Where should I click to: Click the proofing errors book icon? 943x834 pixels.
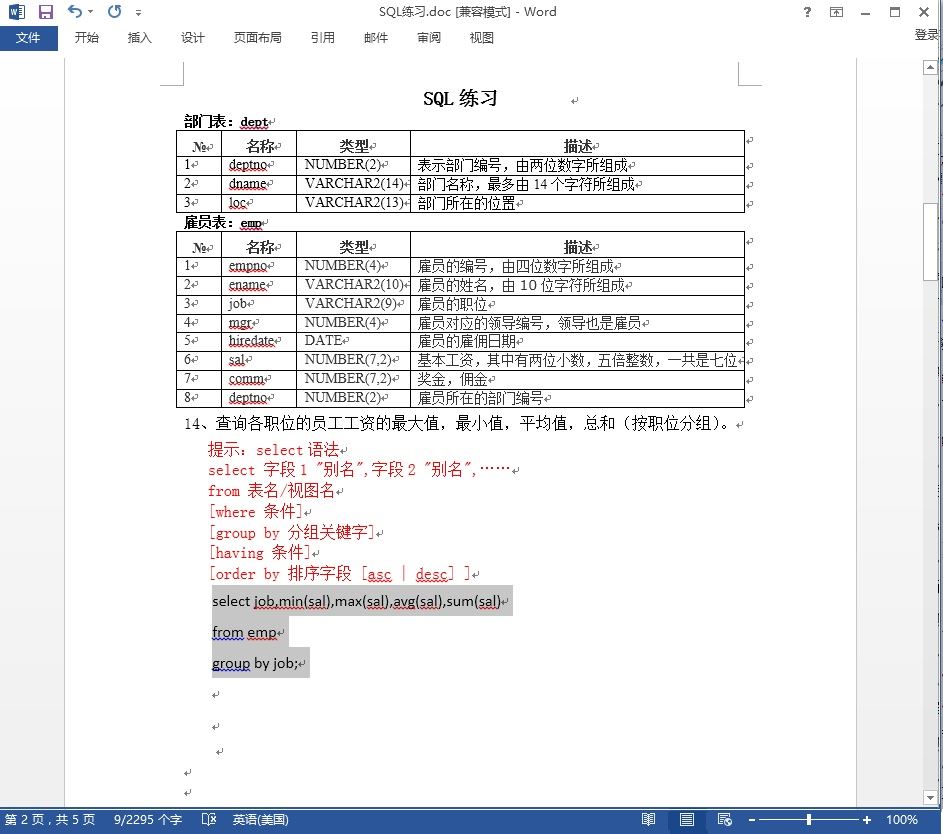click(x=209, y=820)
